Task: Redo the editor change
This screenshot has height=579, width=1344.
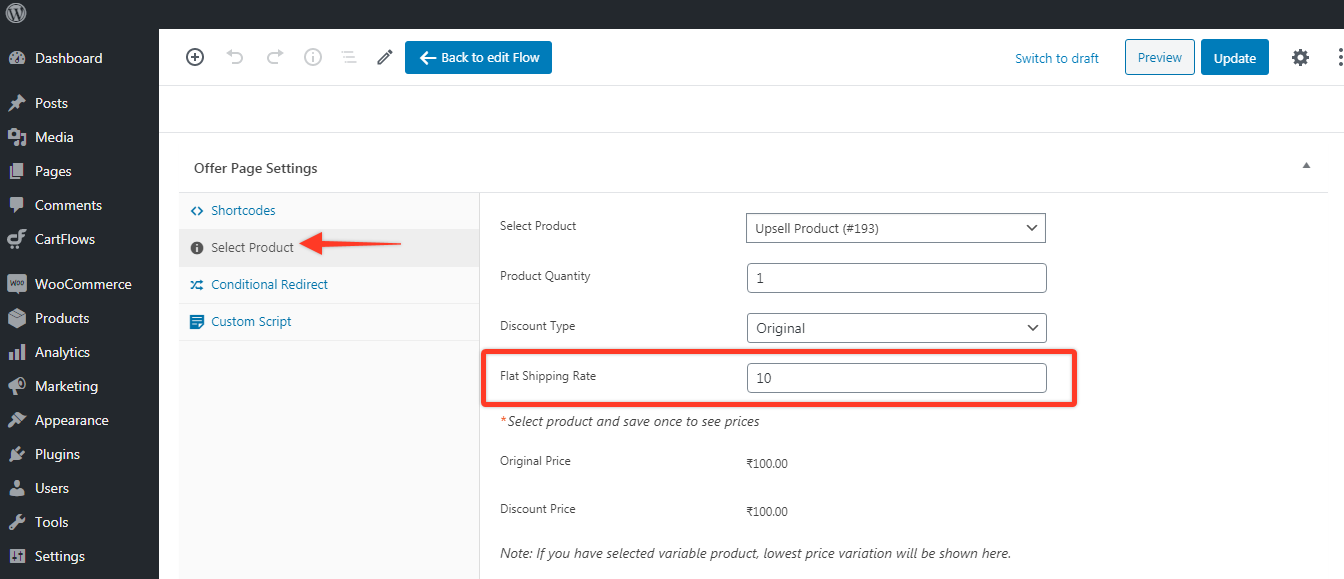Action: [x=274, y=57]
